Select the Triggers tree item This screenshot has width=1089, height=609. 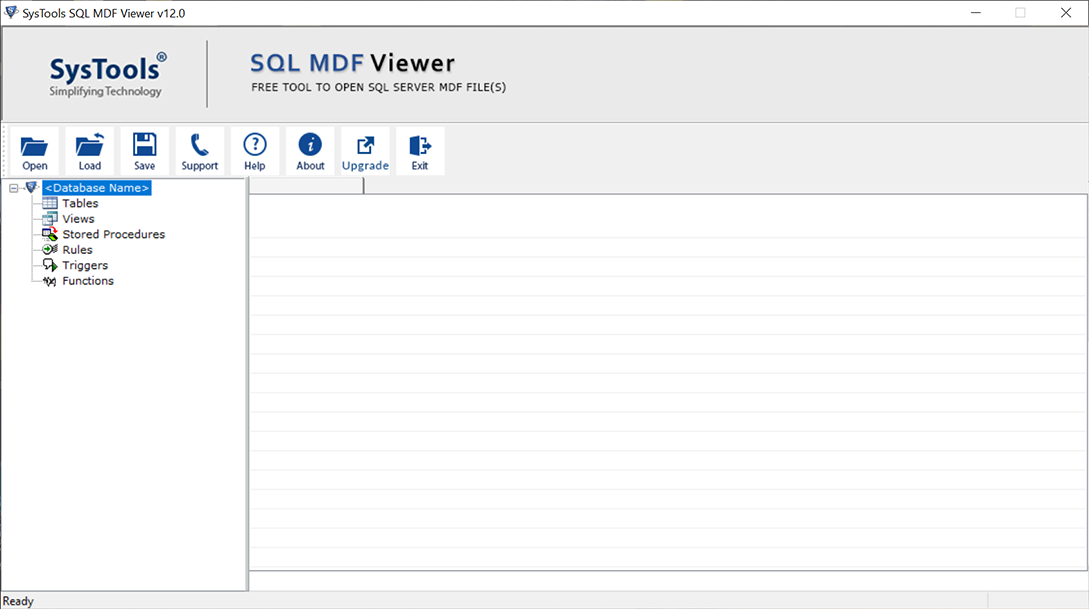85,265
